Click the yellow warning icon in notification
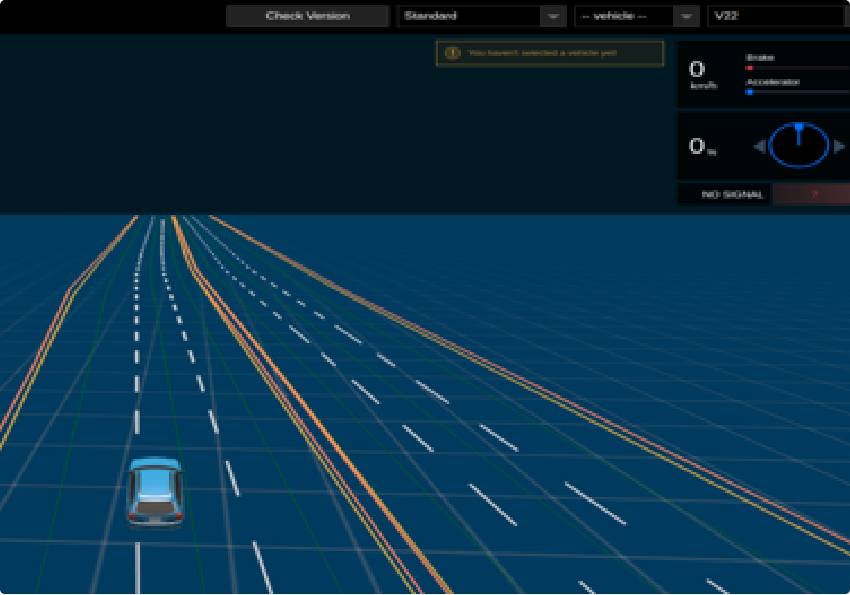This screenshot has height=595, width=850. [x=453, y=53]
